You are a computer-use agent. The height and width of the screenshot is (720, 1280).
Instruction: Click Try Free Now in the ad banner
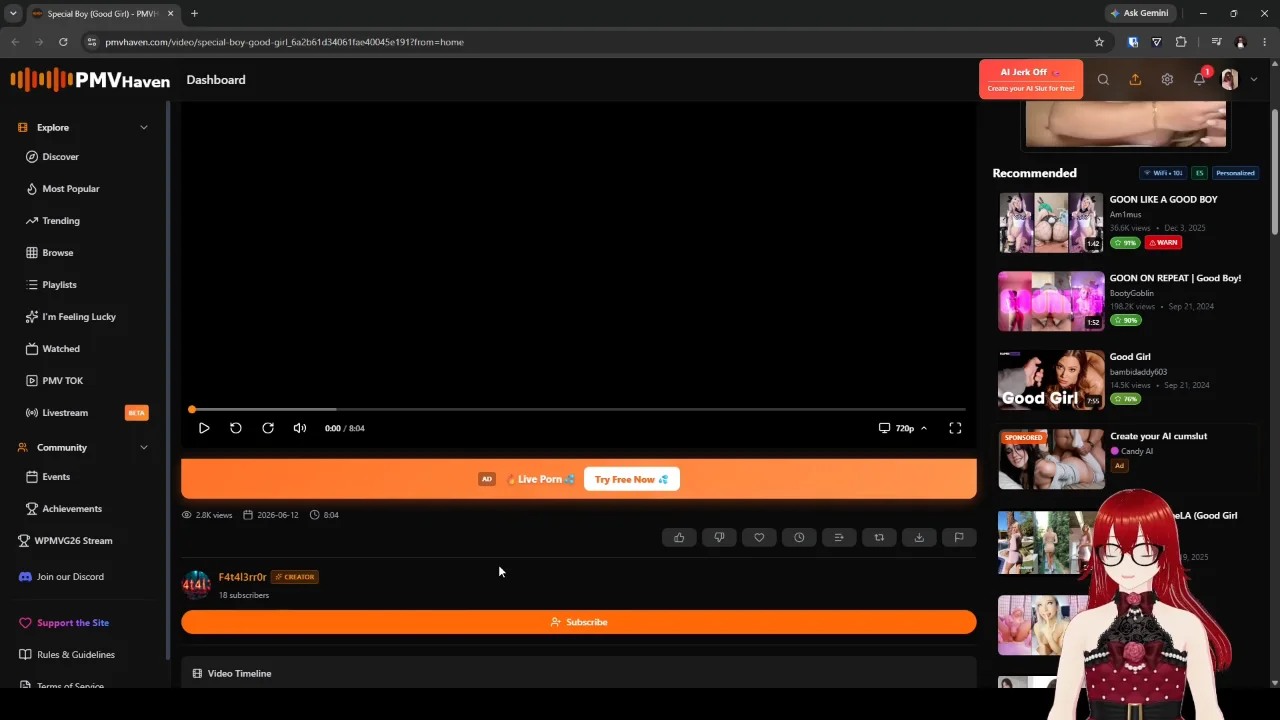click(x=631, y=479)
